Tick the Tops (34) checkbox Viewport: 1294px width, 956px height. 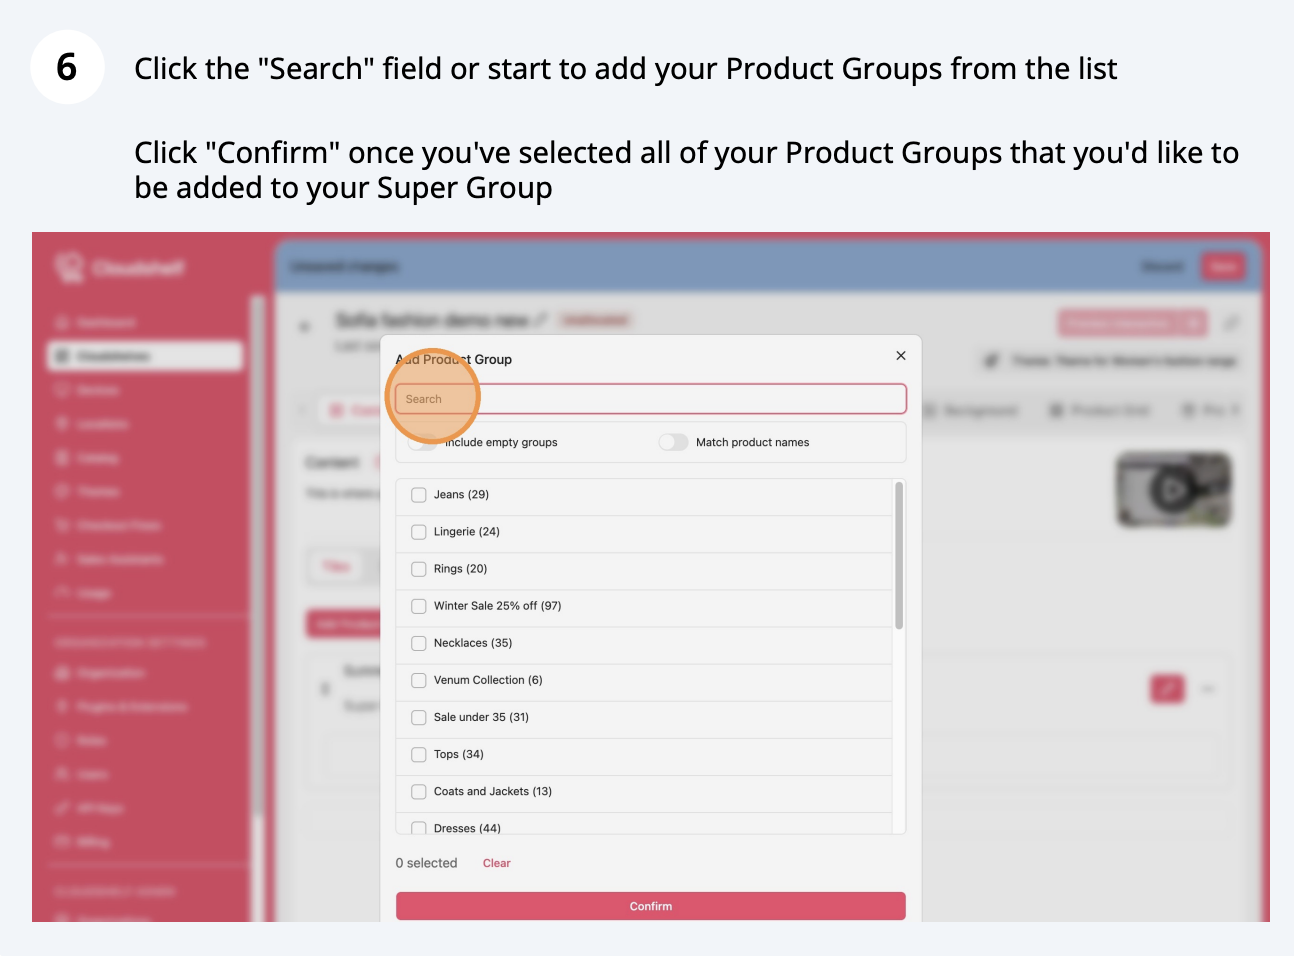(419, 754)
